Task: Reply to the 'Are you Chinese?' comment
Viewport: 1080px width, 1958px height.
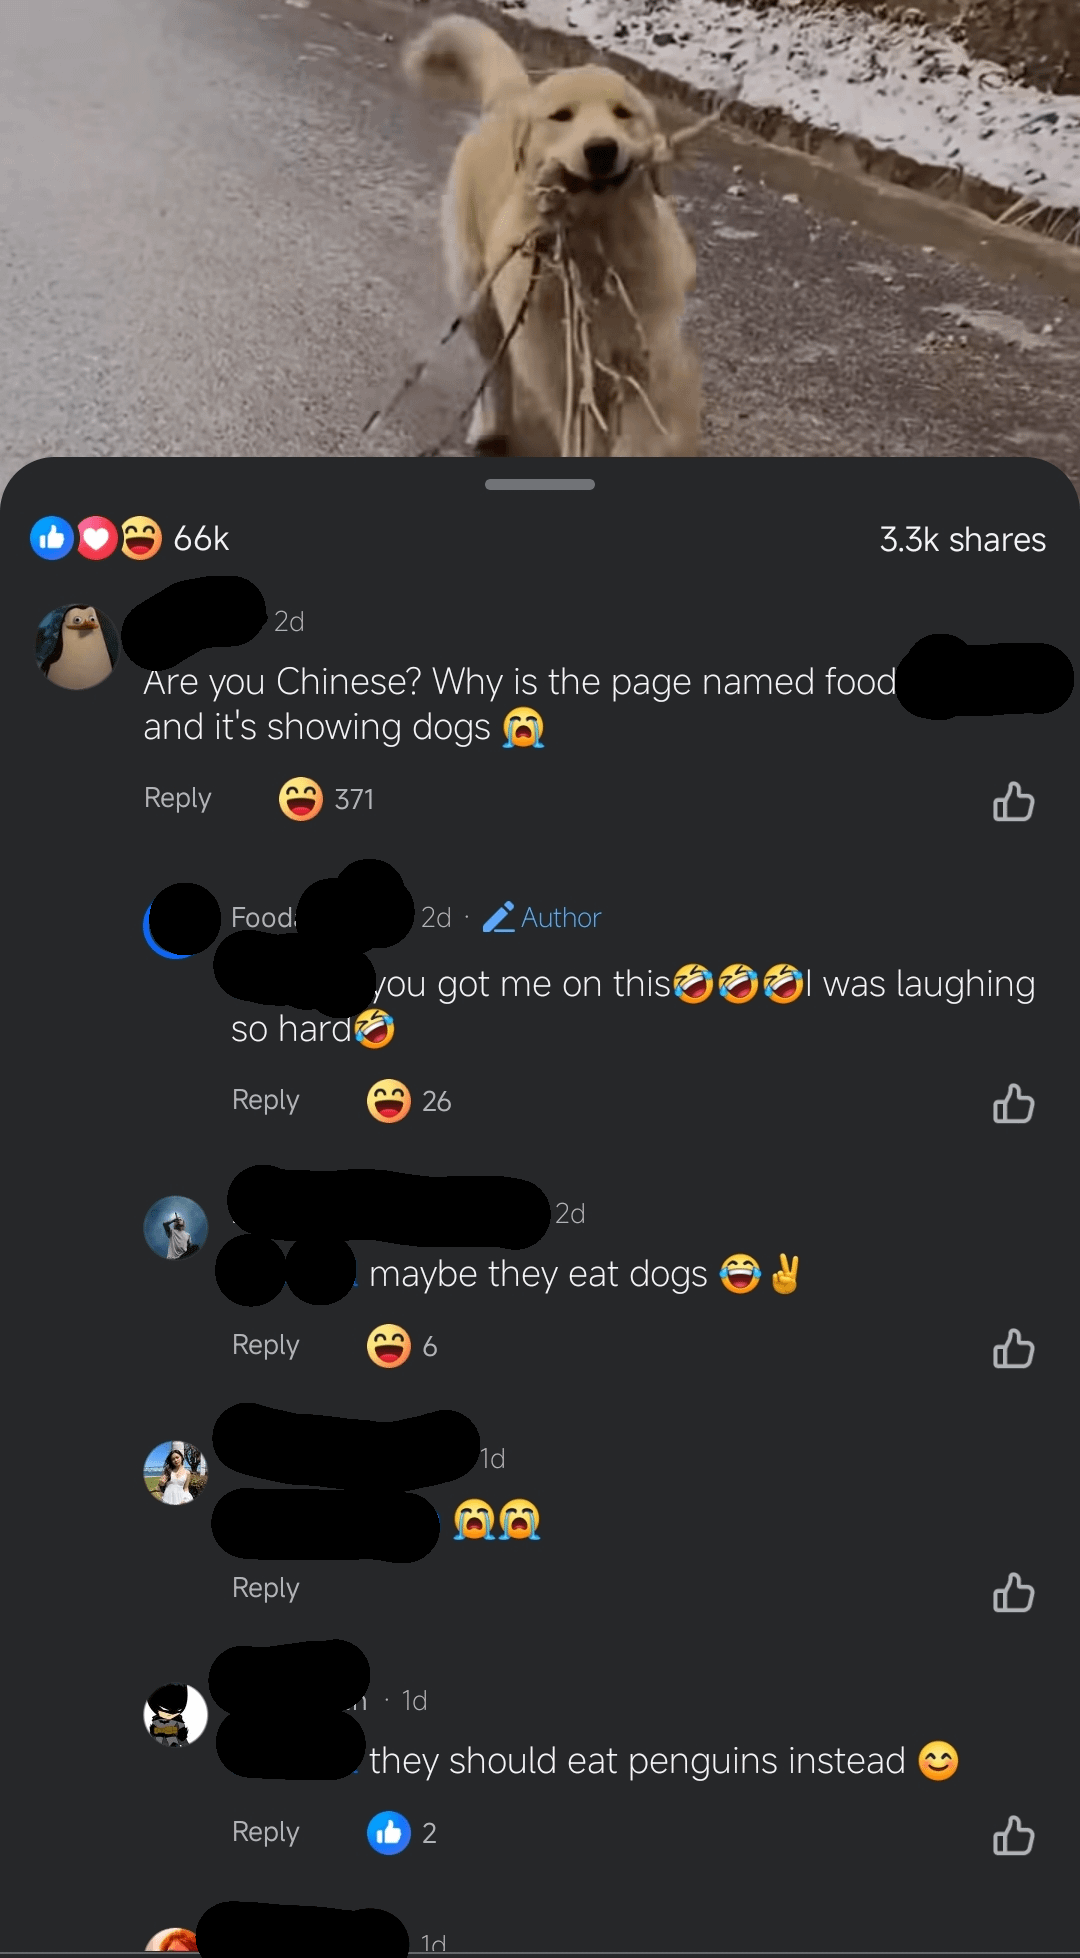Action: tap(178, 798)
